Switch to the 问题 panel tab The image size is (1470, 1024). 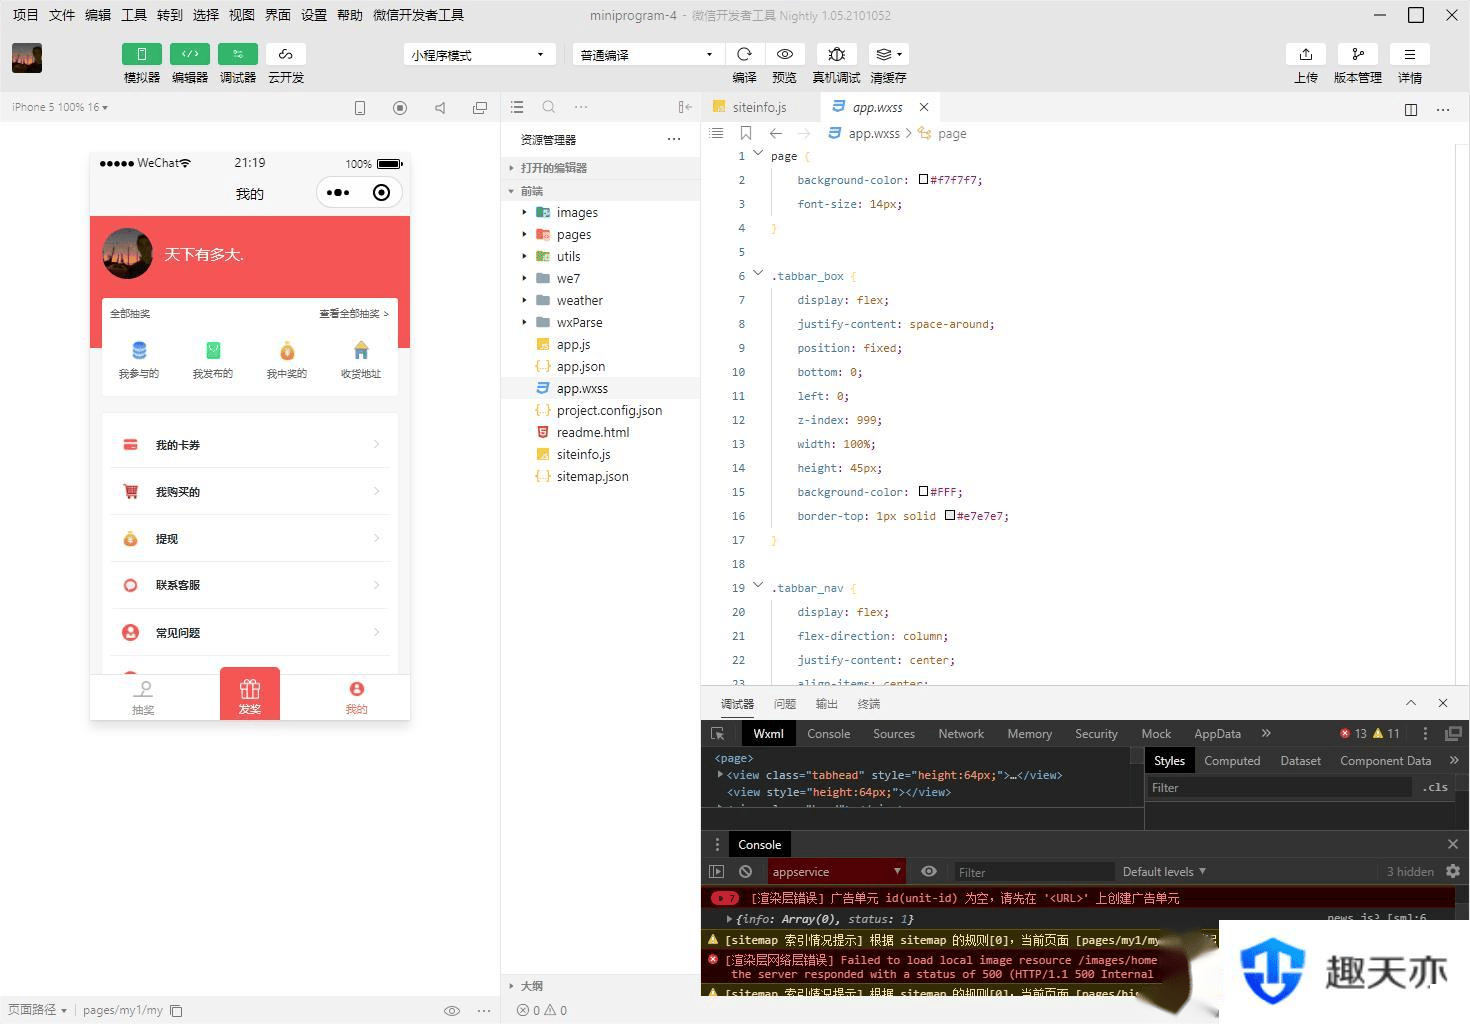(x=785, y=704)
